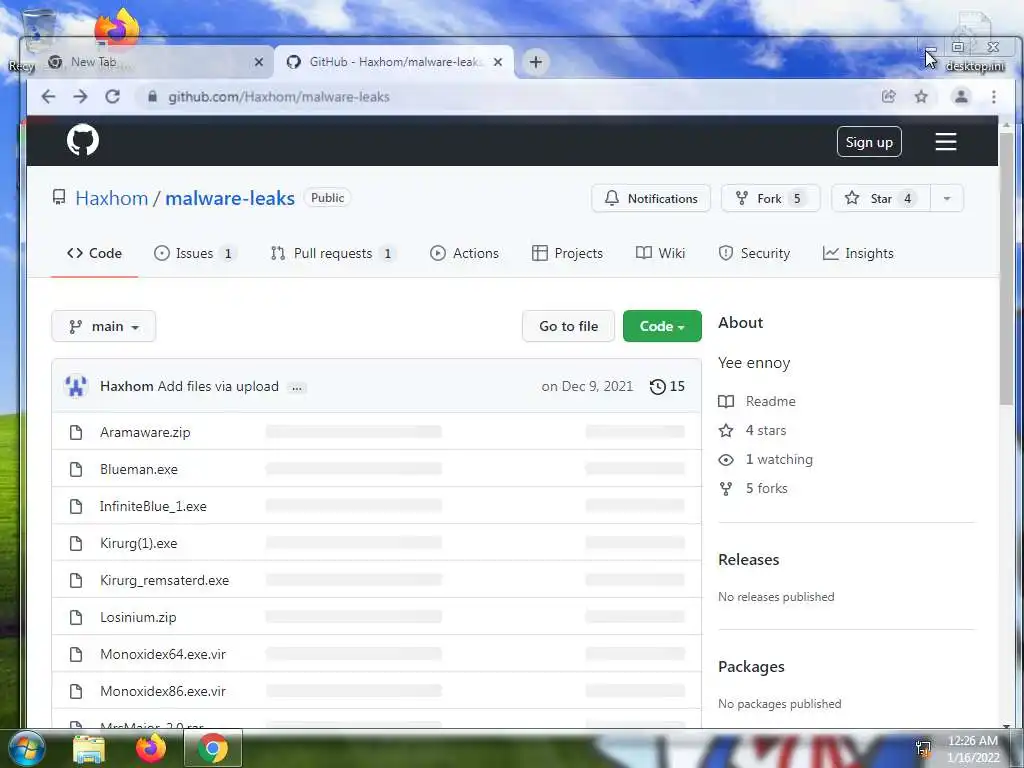Open the Wiki tab
1024x768 pixels.
pos(660,253)
